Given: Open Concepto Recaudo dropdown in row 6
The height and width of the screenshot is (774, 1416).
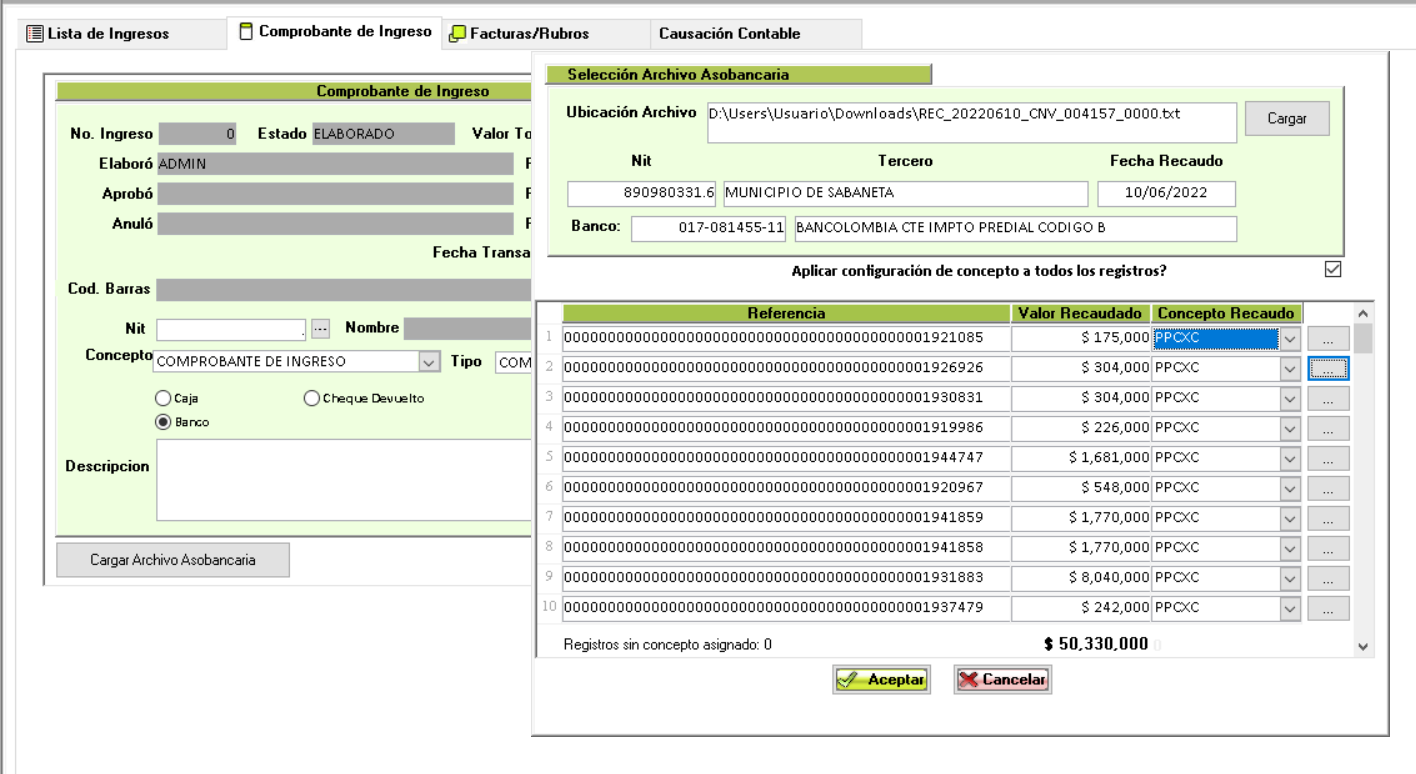Looking at the screenshot, I should 1289,490.
